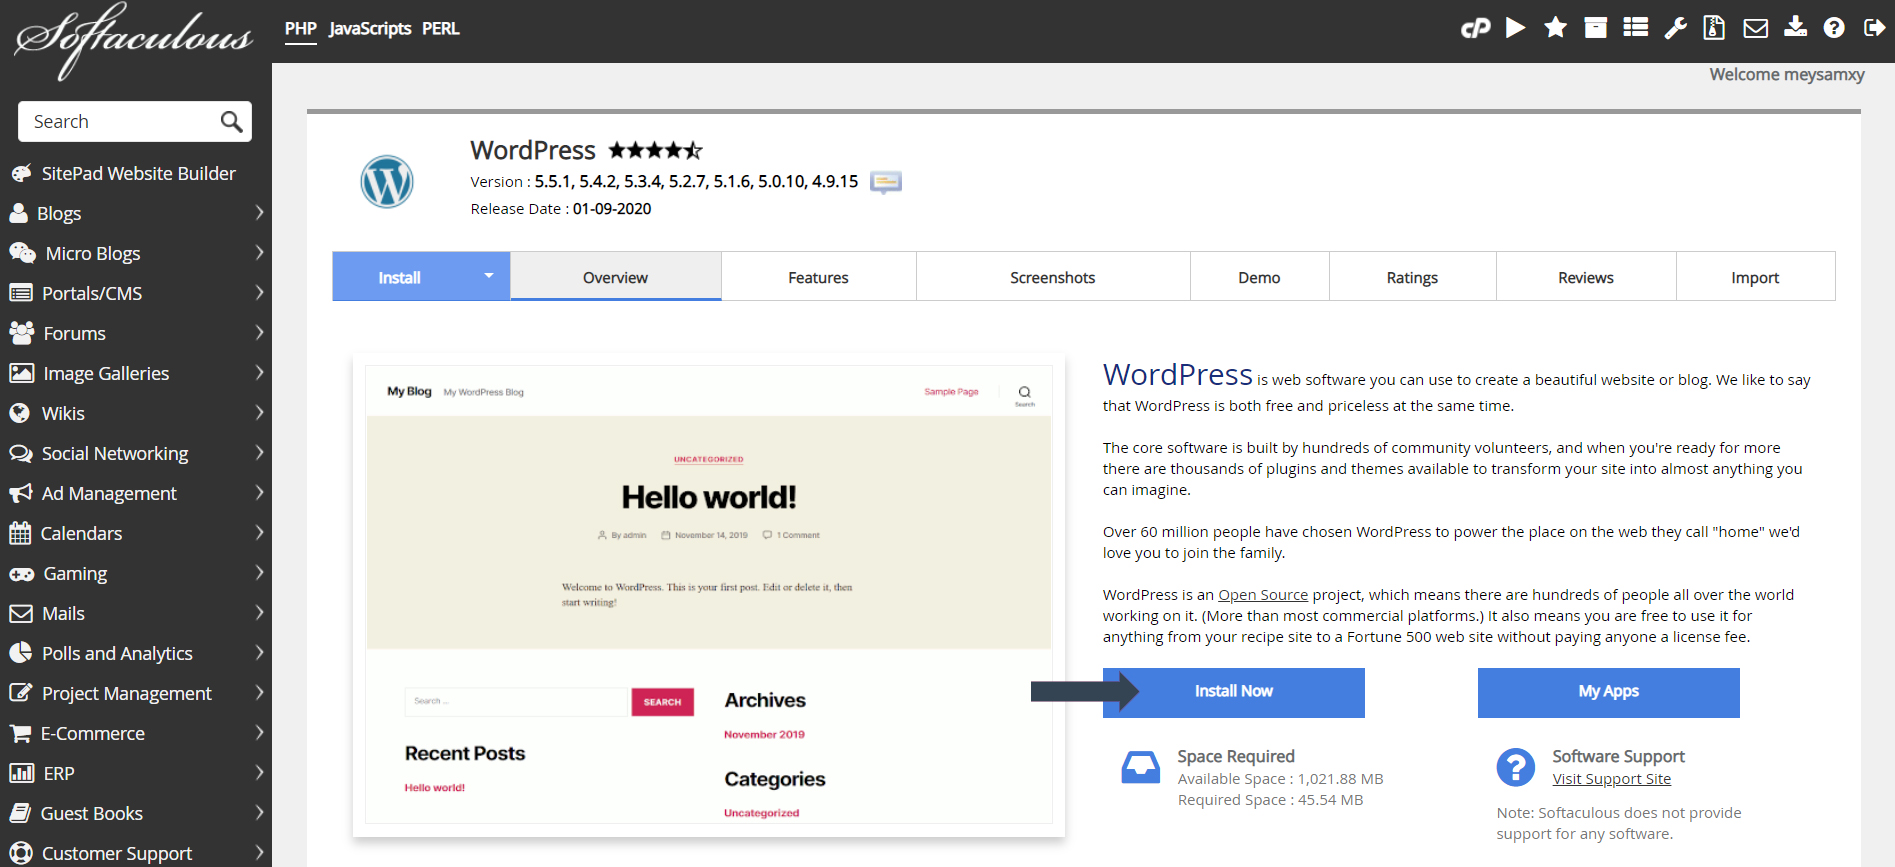Click the Wikis globe icon
This screenshot has height=867, width=1895.
pos(20,413)
